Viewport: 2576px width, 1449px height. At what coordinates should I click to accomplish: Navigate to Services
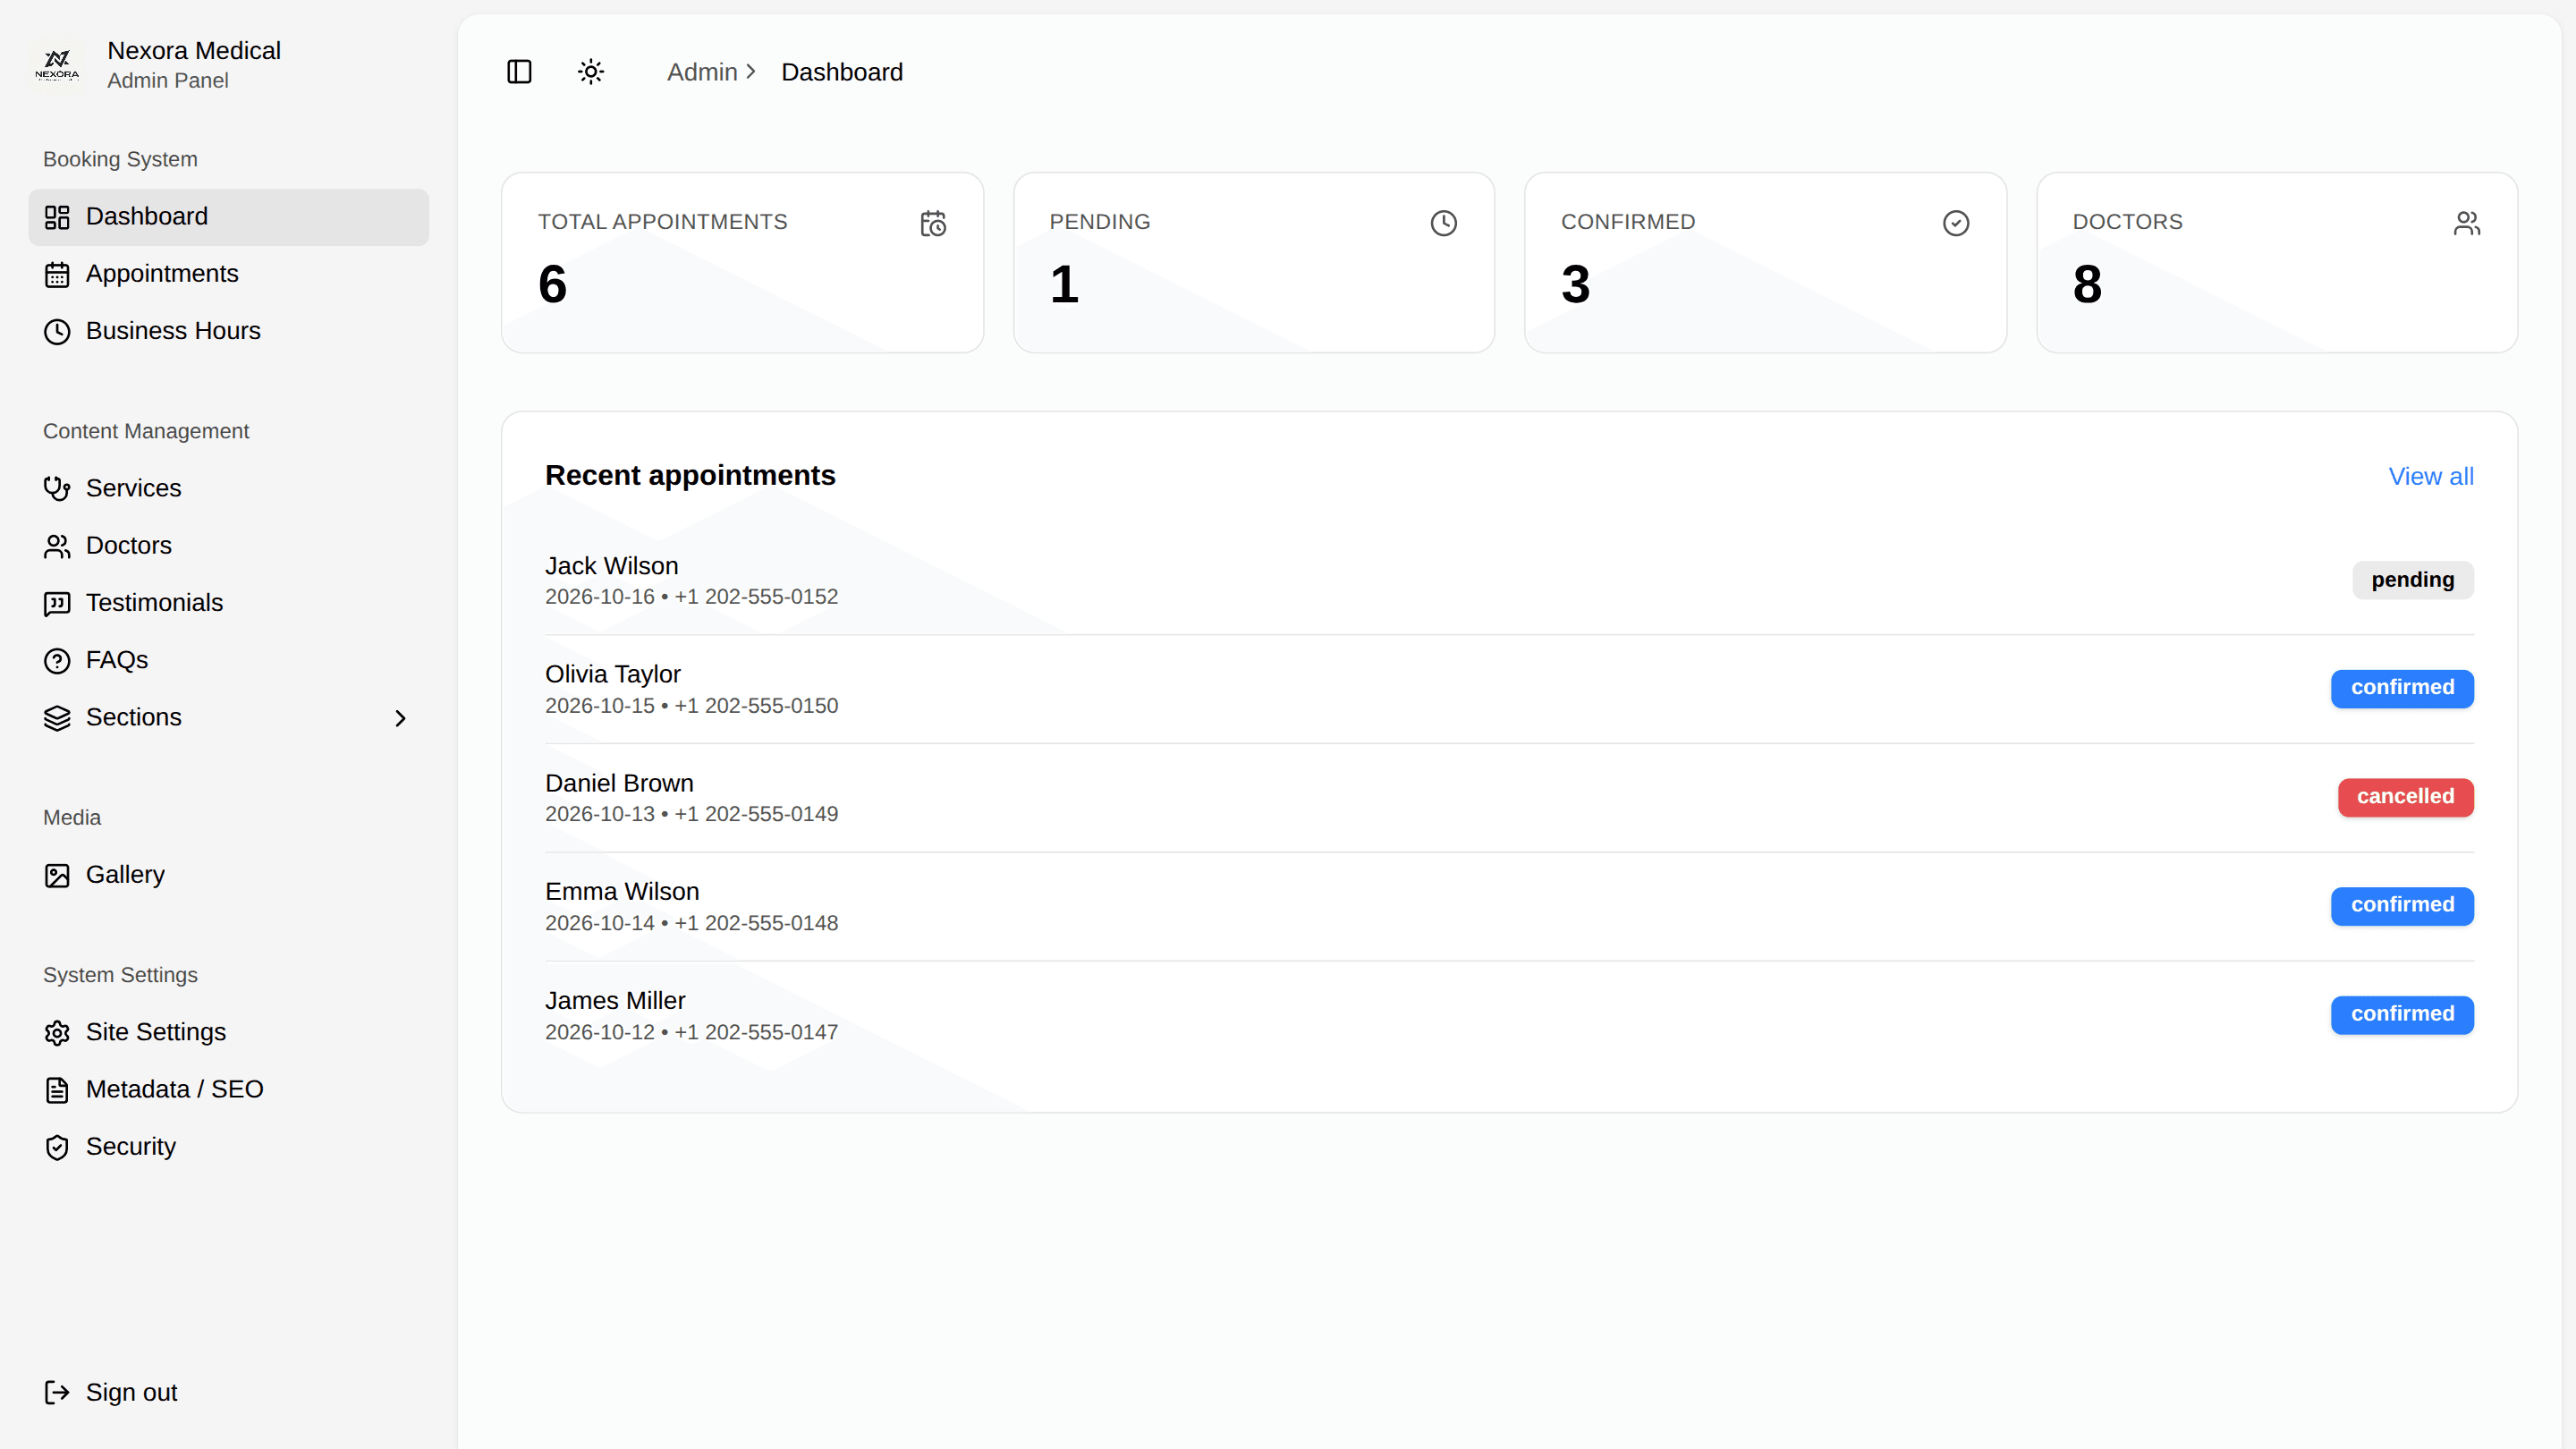point(229,488)
